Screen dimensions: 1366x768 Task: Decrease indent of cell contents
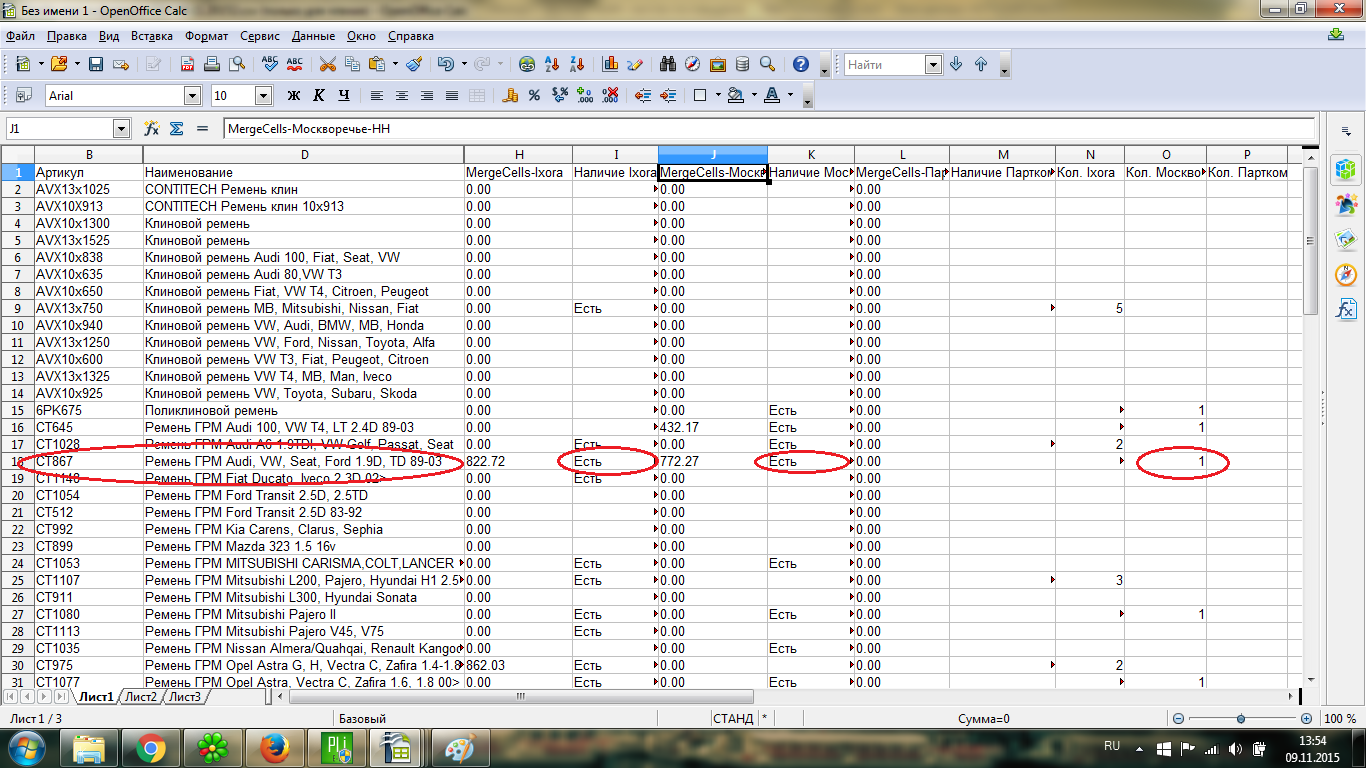pos(643,95)
